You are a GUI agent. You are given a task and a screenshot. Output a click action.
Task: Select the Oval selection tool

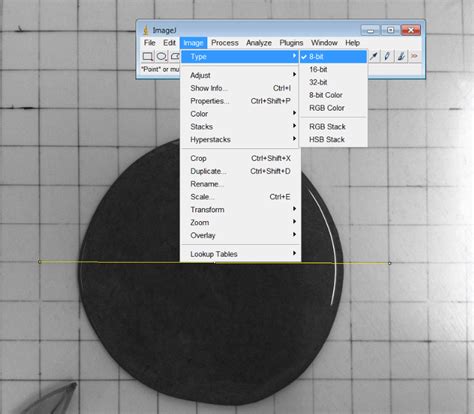[162, 56]
